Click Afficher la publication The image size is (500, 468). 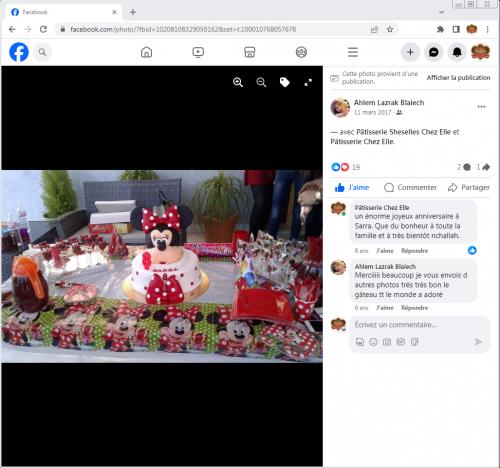pos(458,78)
